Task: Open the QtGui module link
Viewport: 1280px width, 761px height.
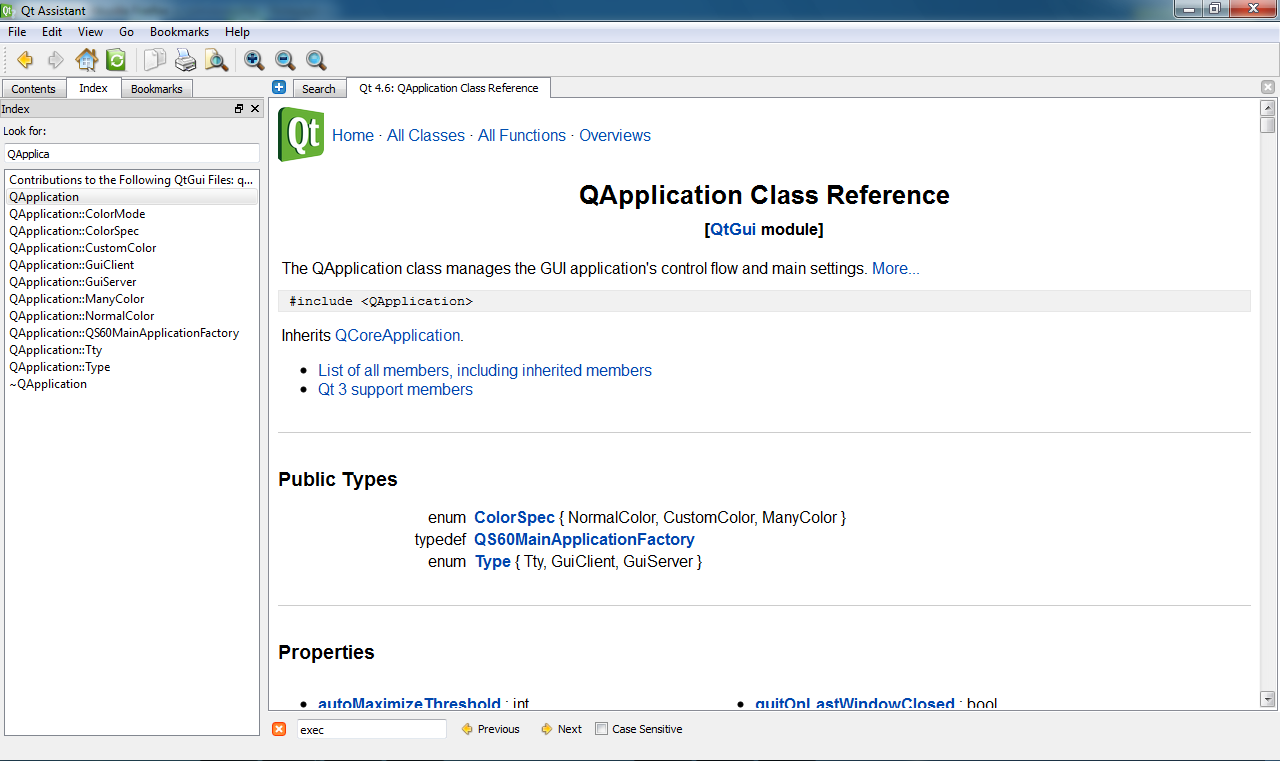Action: pyautogui.click(x=733, y=229)
